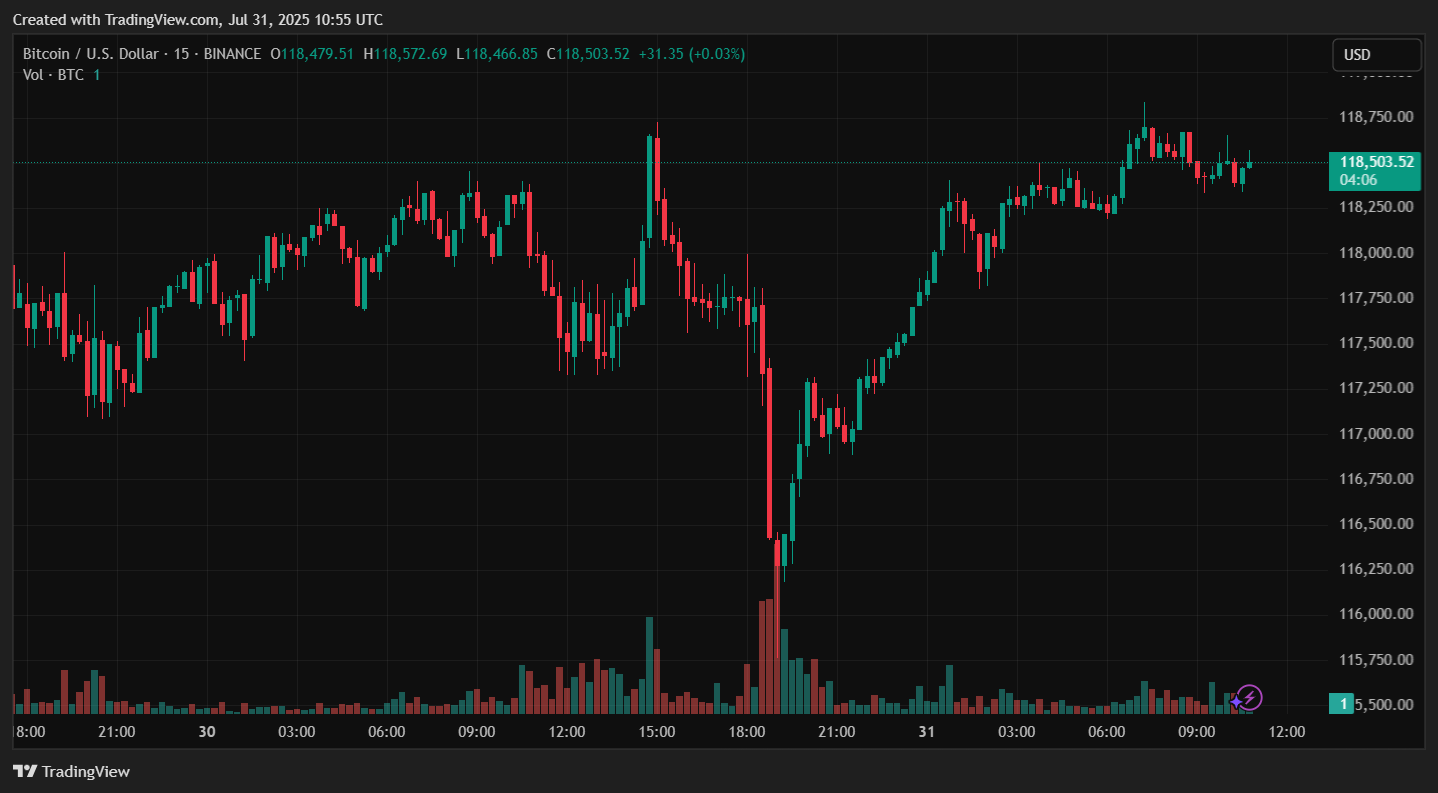Screen dimensions: 1438x793
Task: Click the 118,750.00 price axis label
Action: (1376, 117)
